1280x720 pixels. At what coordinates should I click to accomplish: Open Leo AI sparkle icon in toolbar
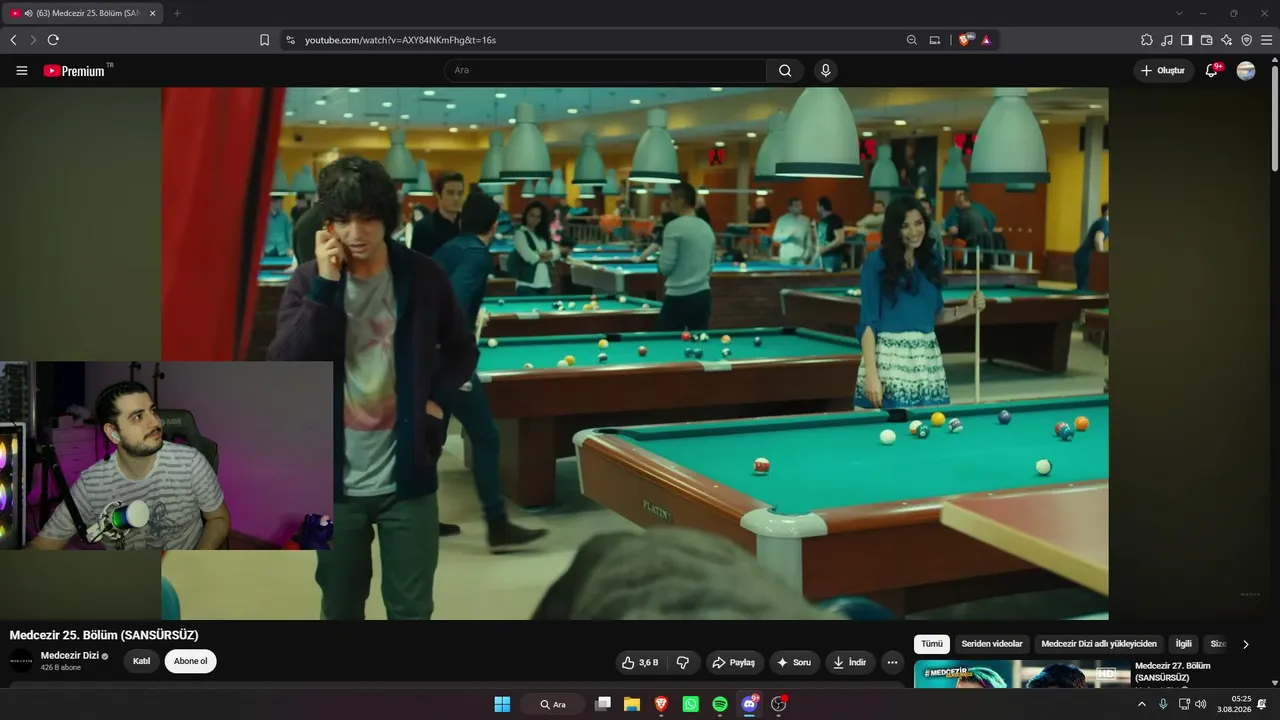pos(1226,40)
